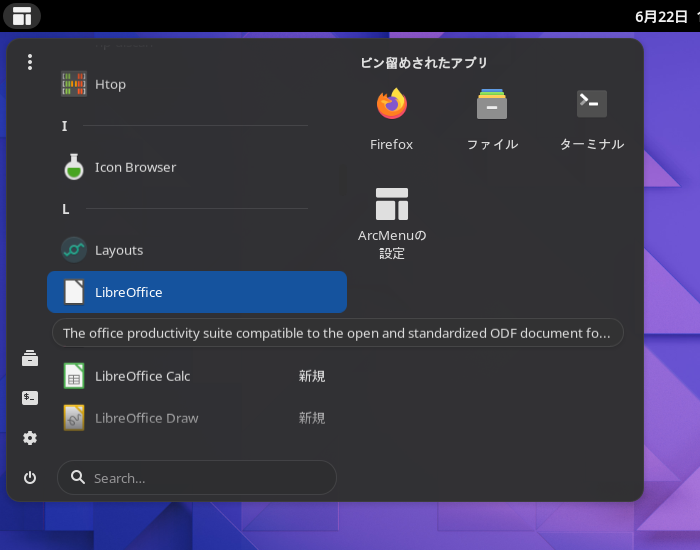Click the Htop app icon
This screenshot has height=550, width=700.
[74, 84]
